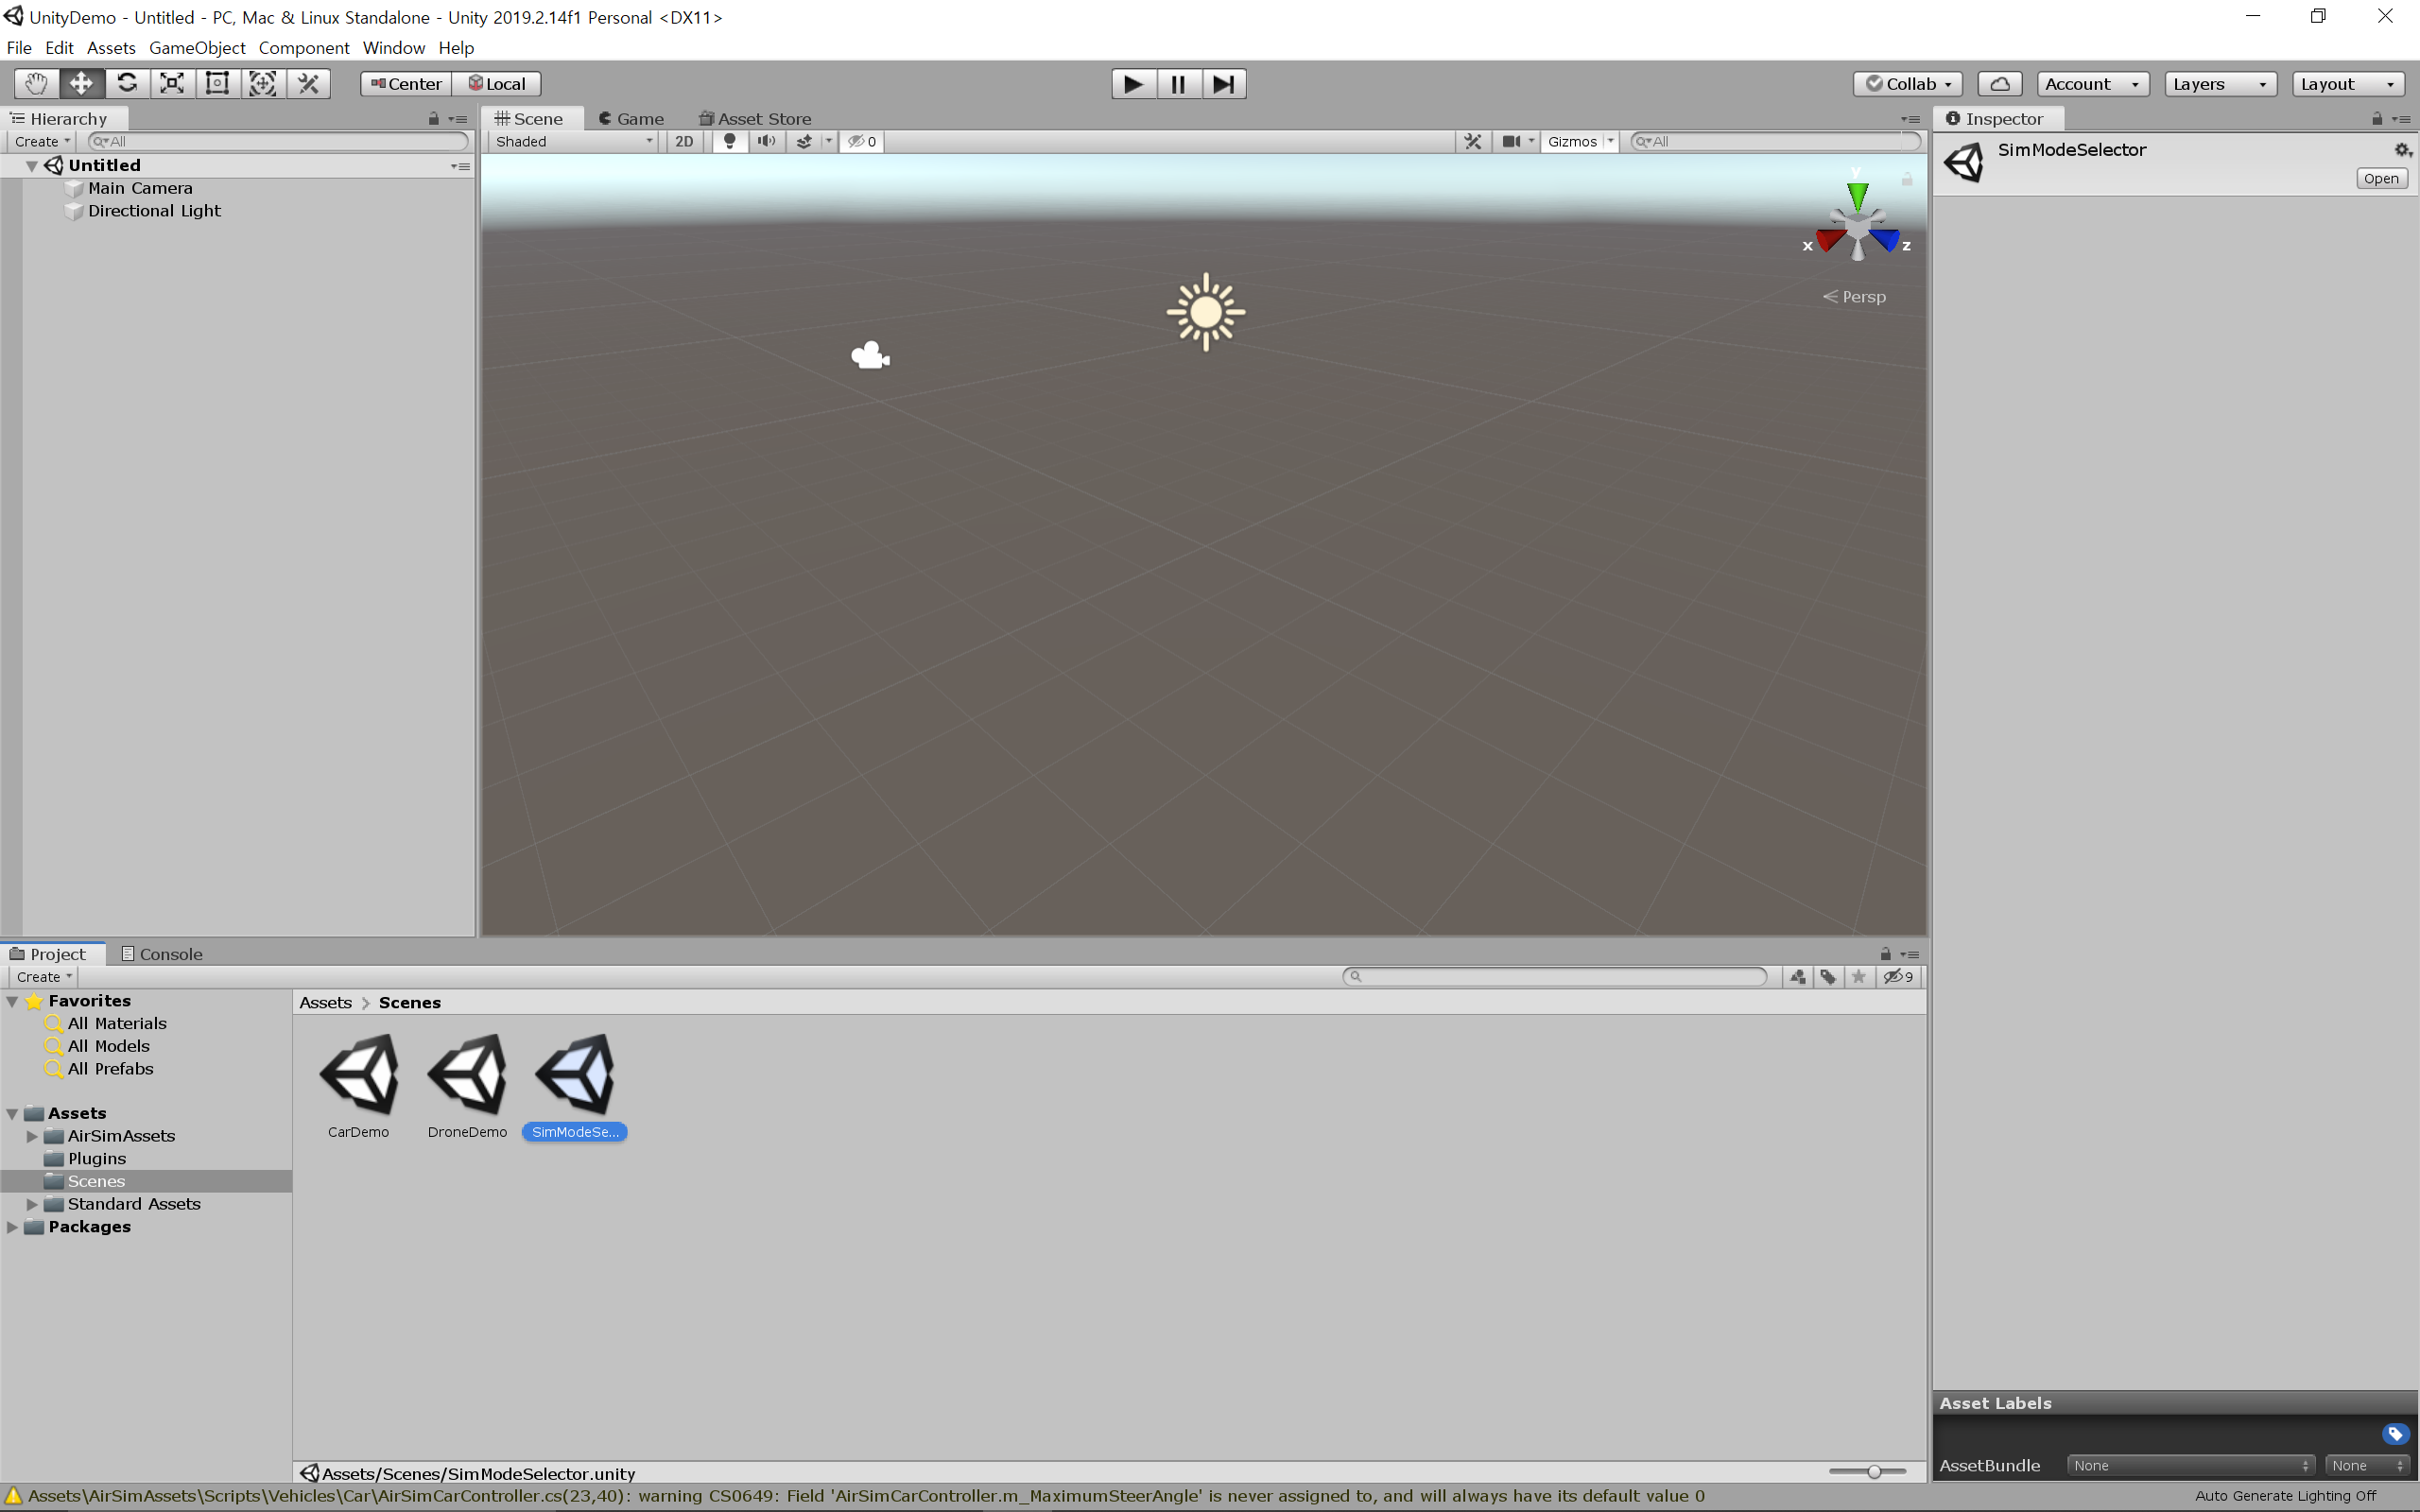Toggle scene lighting preview
Image resolution: width=2420 pixels, height=1512 pixels.
click(x=729, y=141)
